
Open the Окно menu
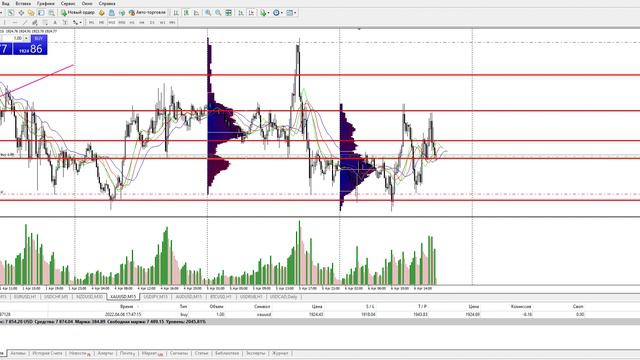87,3
